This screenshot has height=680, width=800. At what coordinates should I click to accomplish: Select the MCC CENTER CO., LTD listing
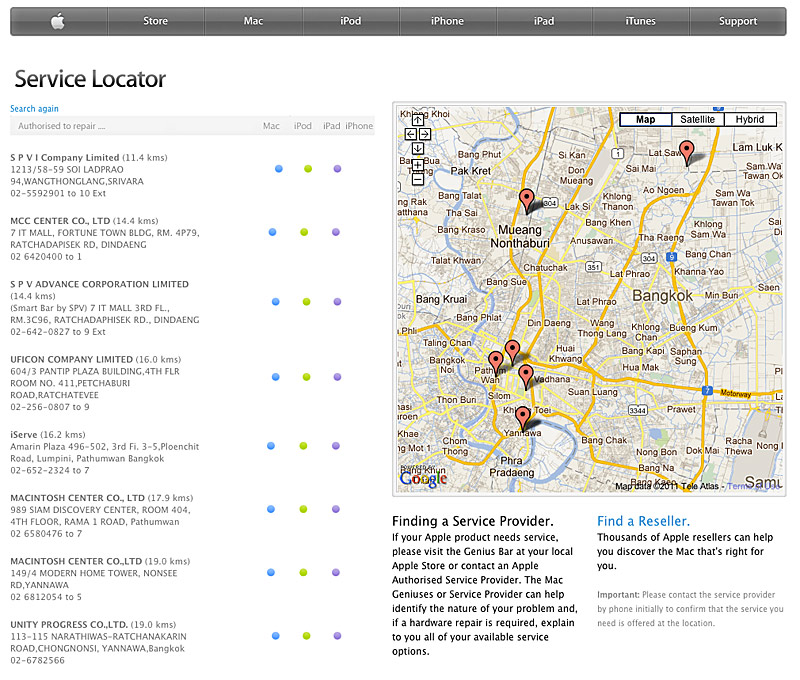tap(105, 239)
